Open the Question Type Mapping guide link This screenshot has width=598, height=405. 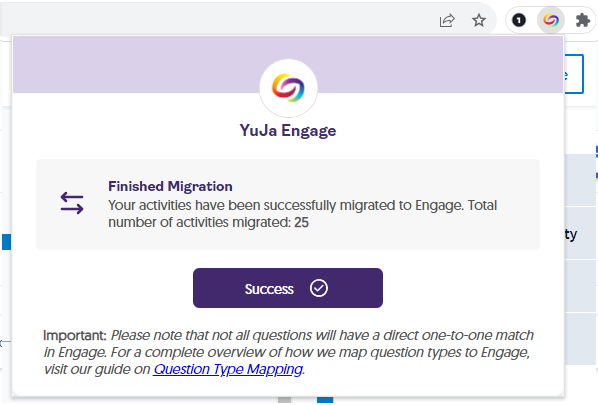[228, 369]
